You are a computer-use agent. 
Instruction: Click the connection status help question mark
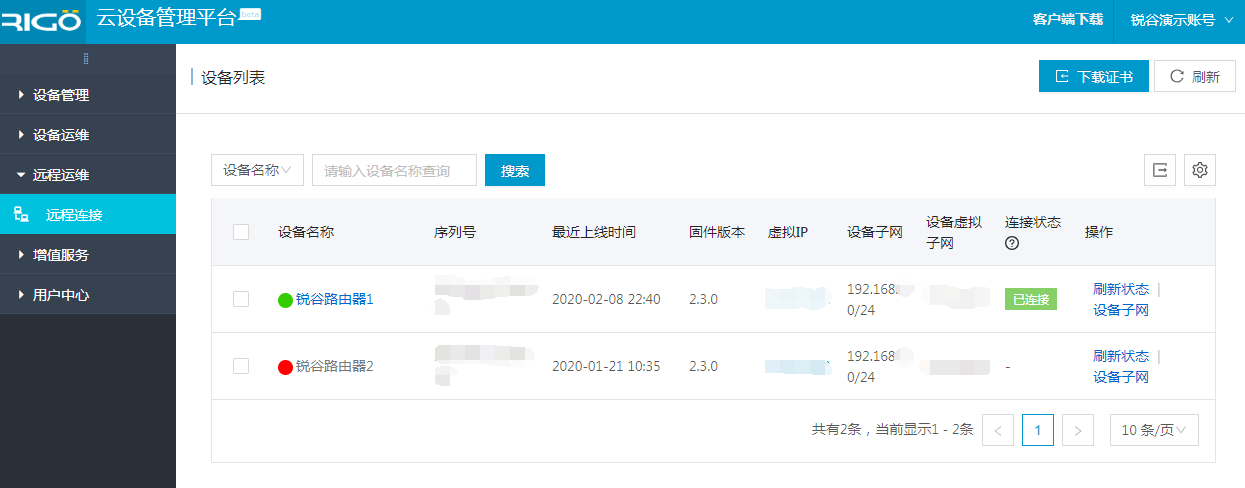1012,243
